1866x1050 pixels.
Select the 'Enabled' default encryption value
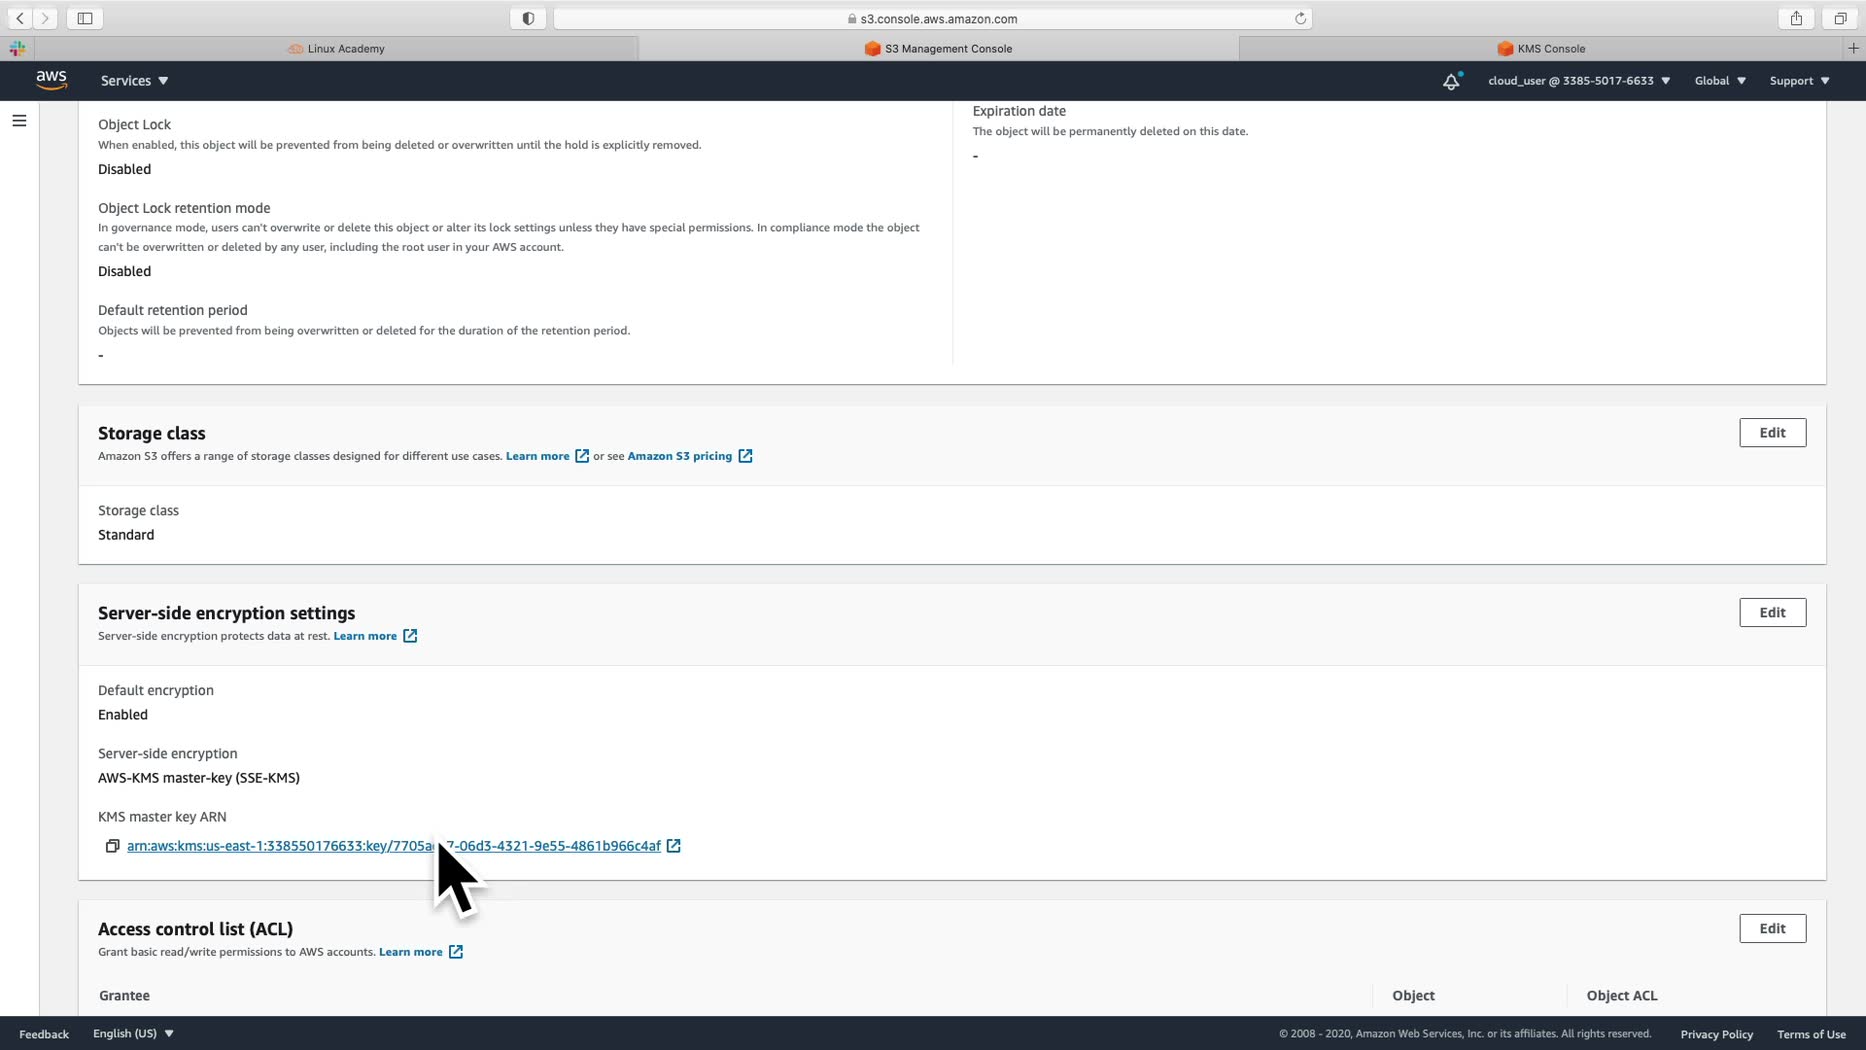click(x=123, y=715)
